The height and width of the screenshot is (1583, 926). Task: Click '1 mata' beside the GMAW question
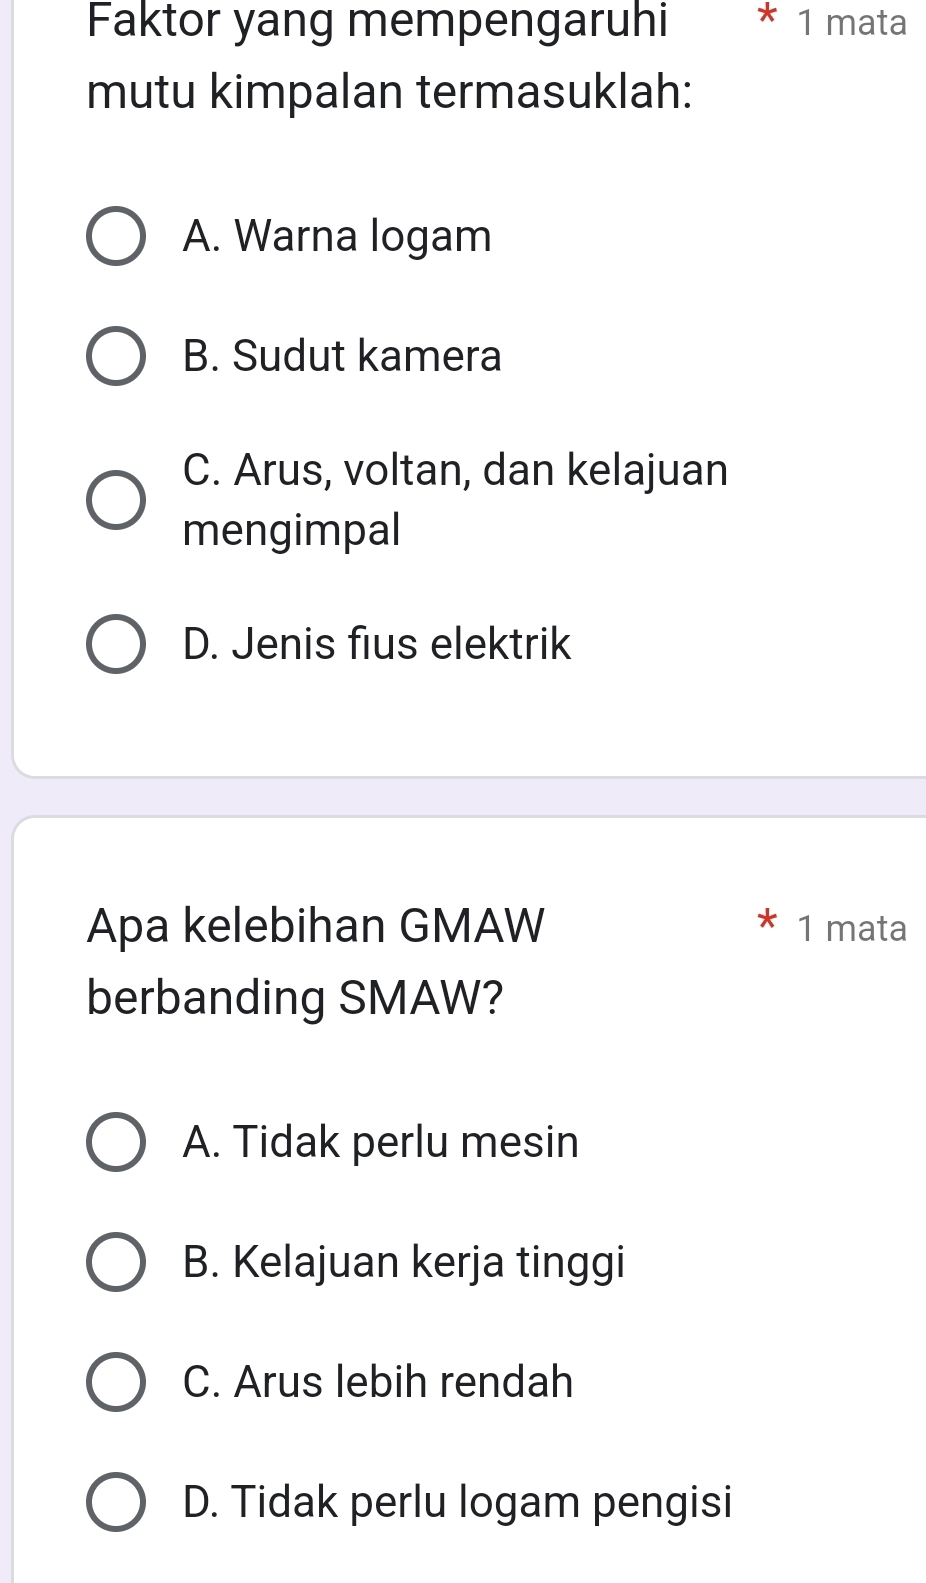click(852, 928)
